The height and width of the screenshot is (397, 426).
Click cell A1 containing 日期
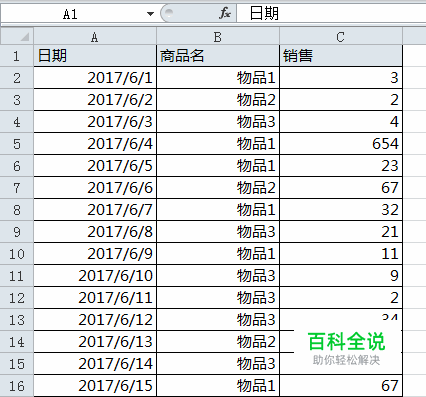click(x=95, y=56)
